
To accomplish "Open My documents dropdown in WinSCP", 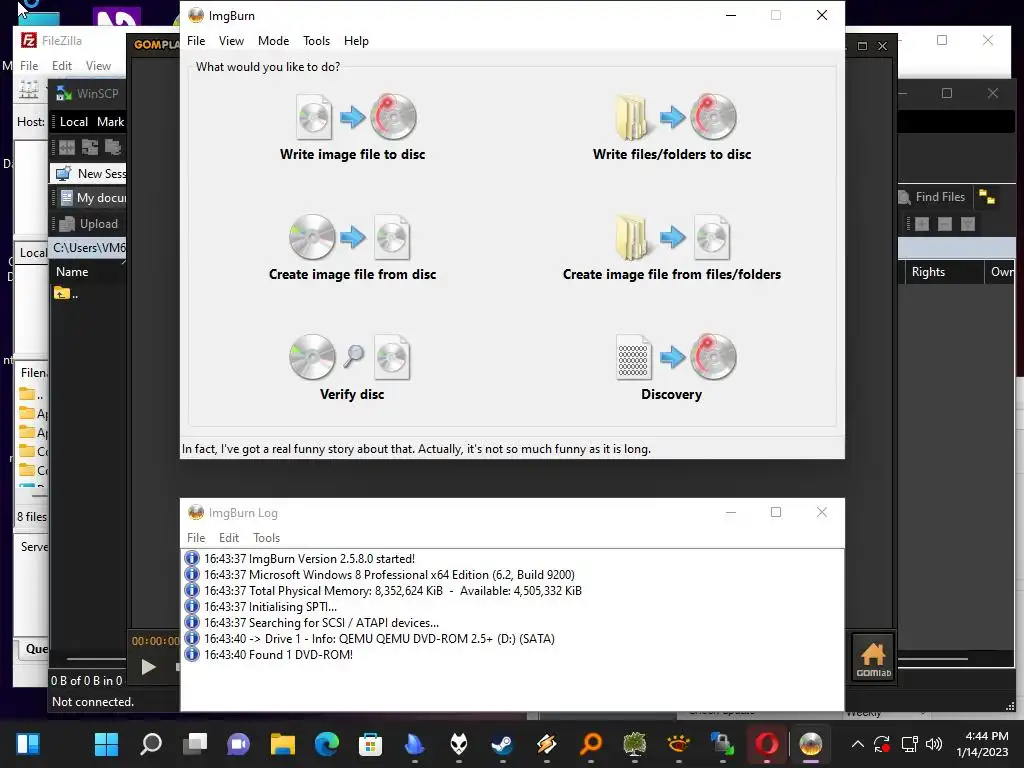I will coord(93,198).
